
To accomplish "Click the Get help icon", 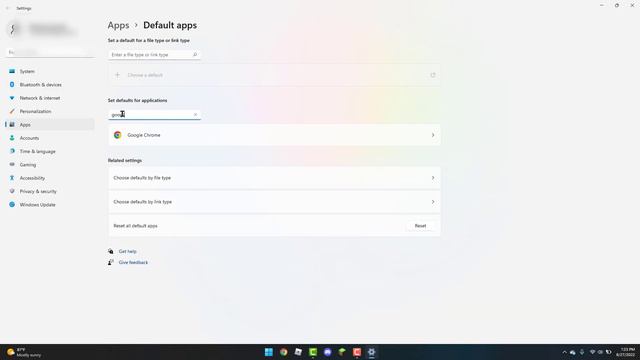I will (111, 251).
